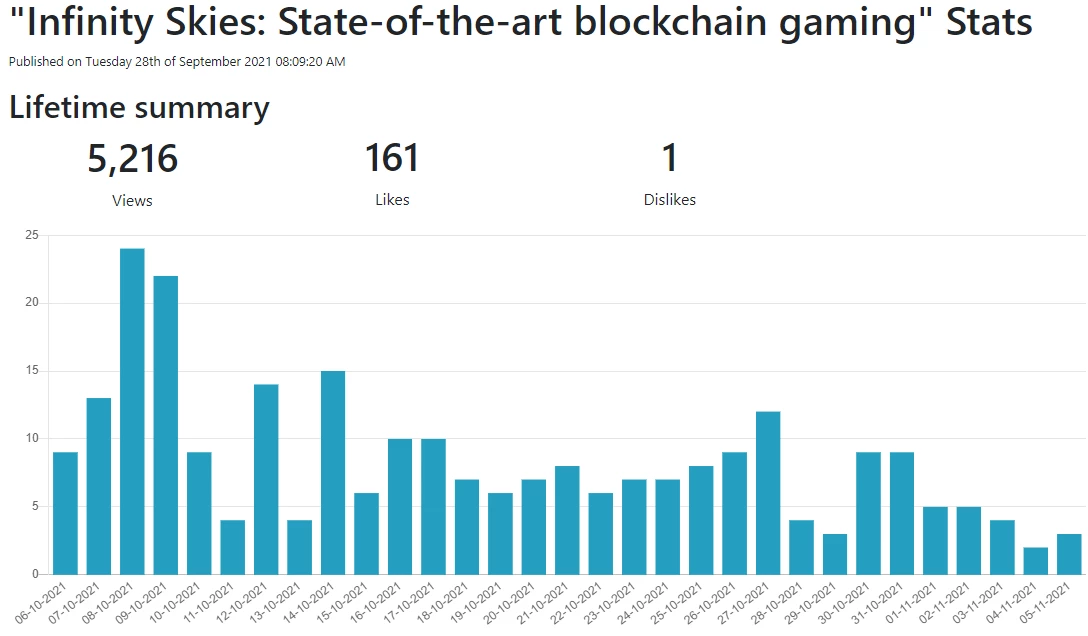Click the 07-10-2021 bar
This screenshot has width=1088, height=636.
click(x=99, y=486)
